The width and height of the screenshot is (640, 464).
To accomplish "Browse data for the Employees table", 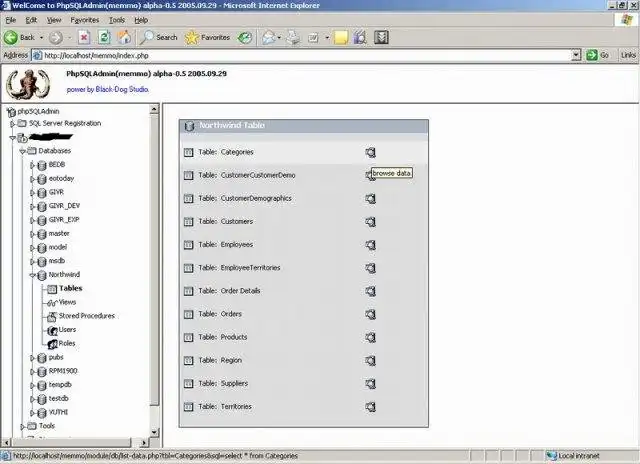I will pyautogui.click(x=370, y=245).
